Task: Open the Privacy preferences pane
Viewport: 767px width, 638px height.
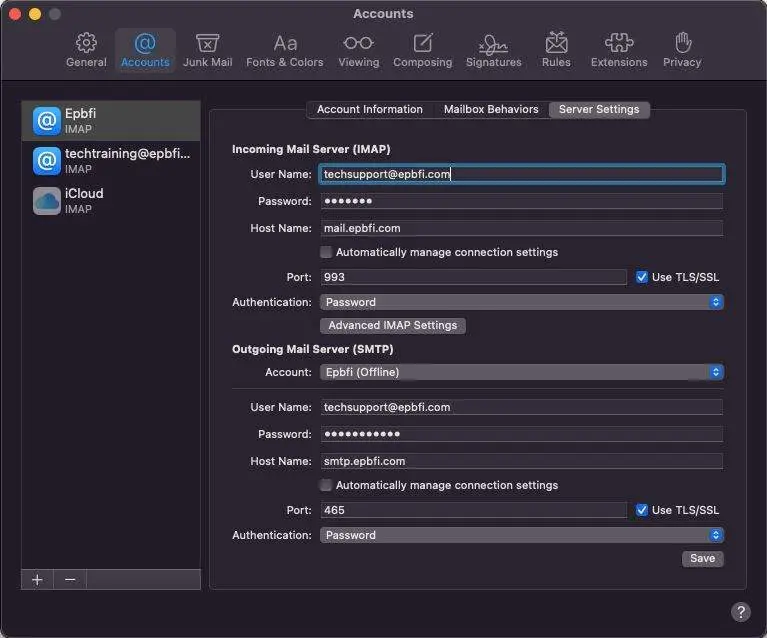Action: click(x=682, y=50)
